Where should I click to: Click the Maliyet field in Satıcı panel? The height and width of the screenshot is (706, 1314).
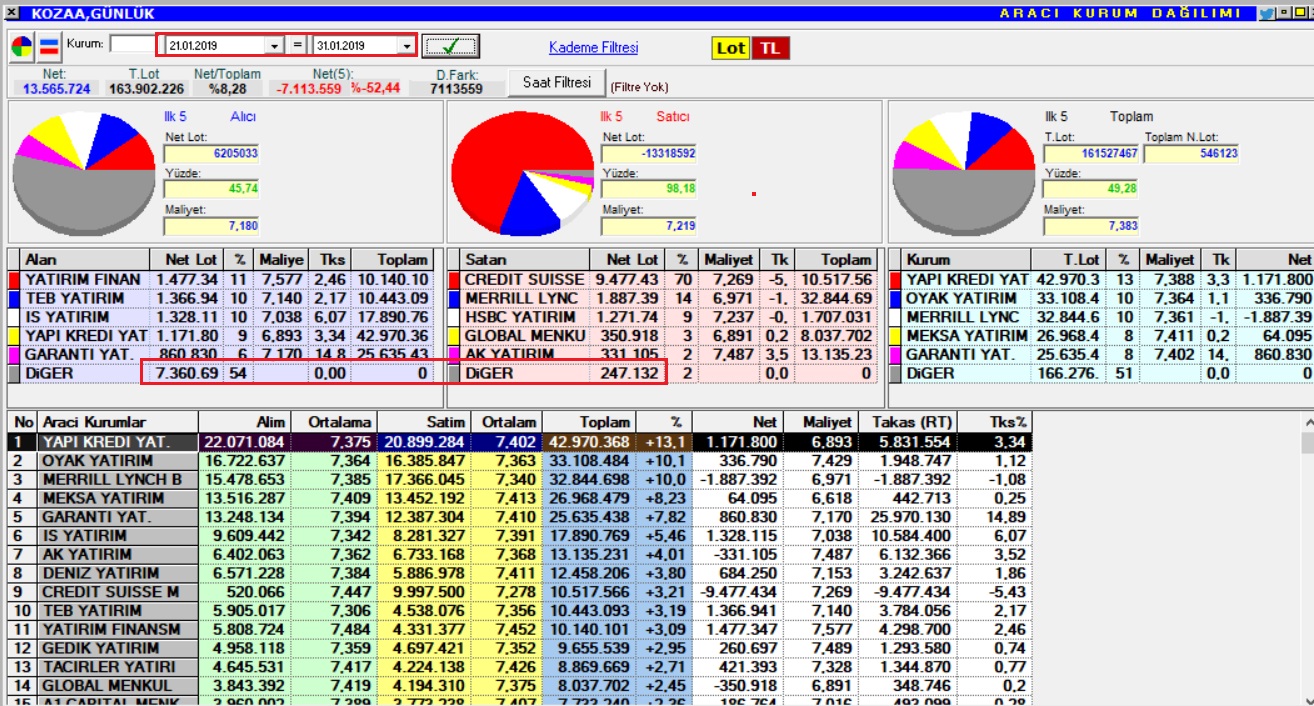[649, 226]
